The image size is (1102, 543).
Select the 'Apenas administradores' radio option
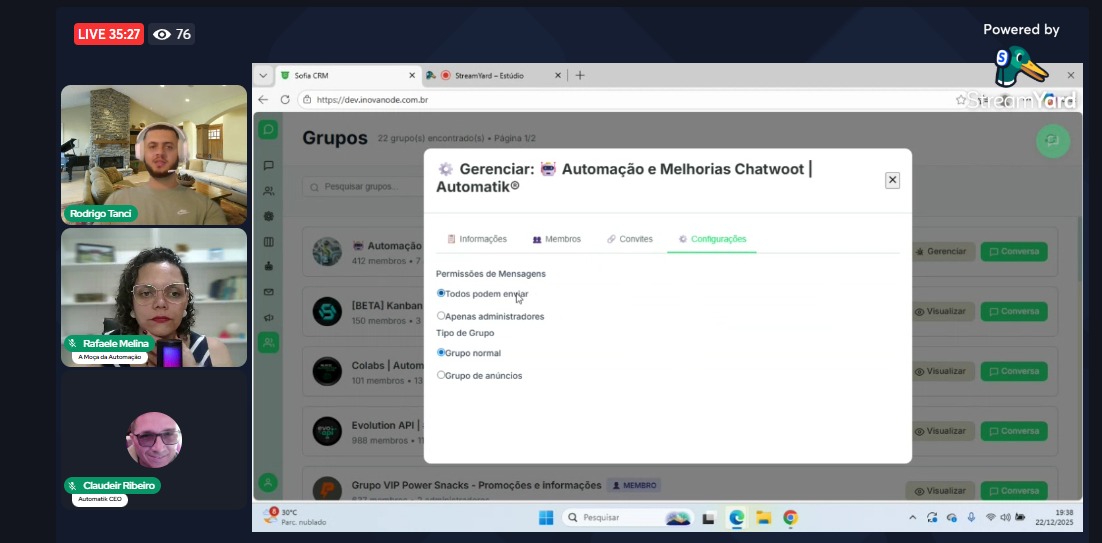[441, 316]
